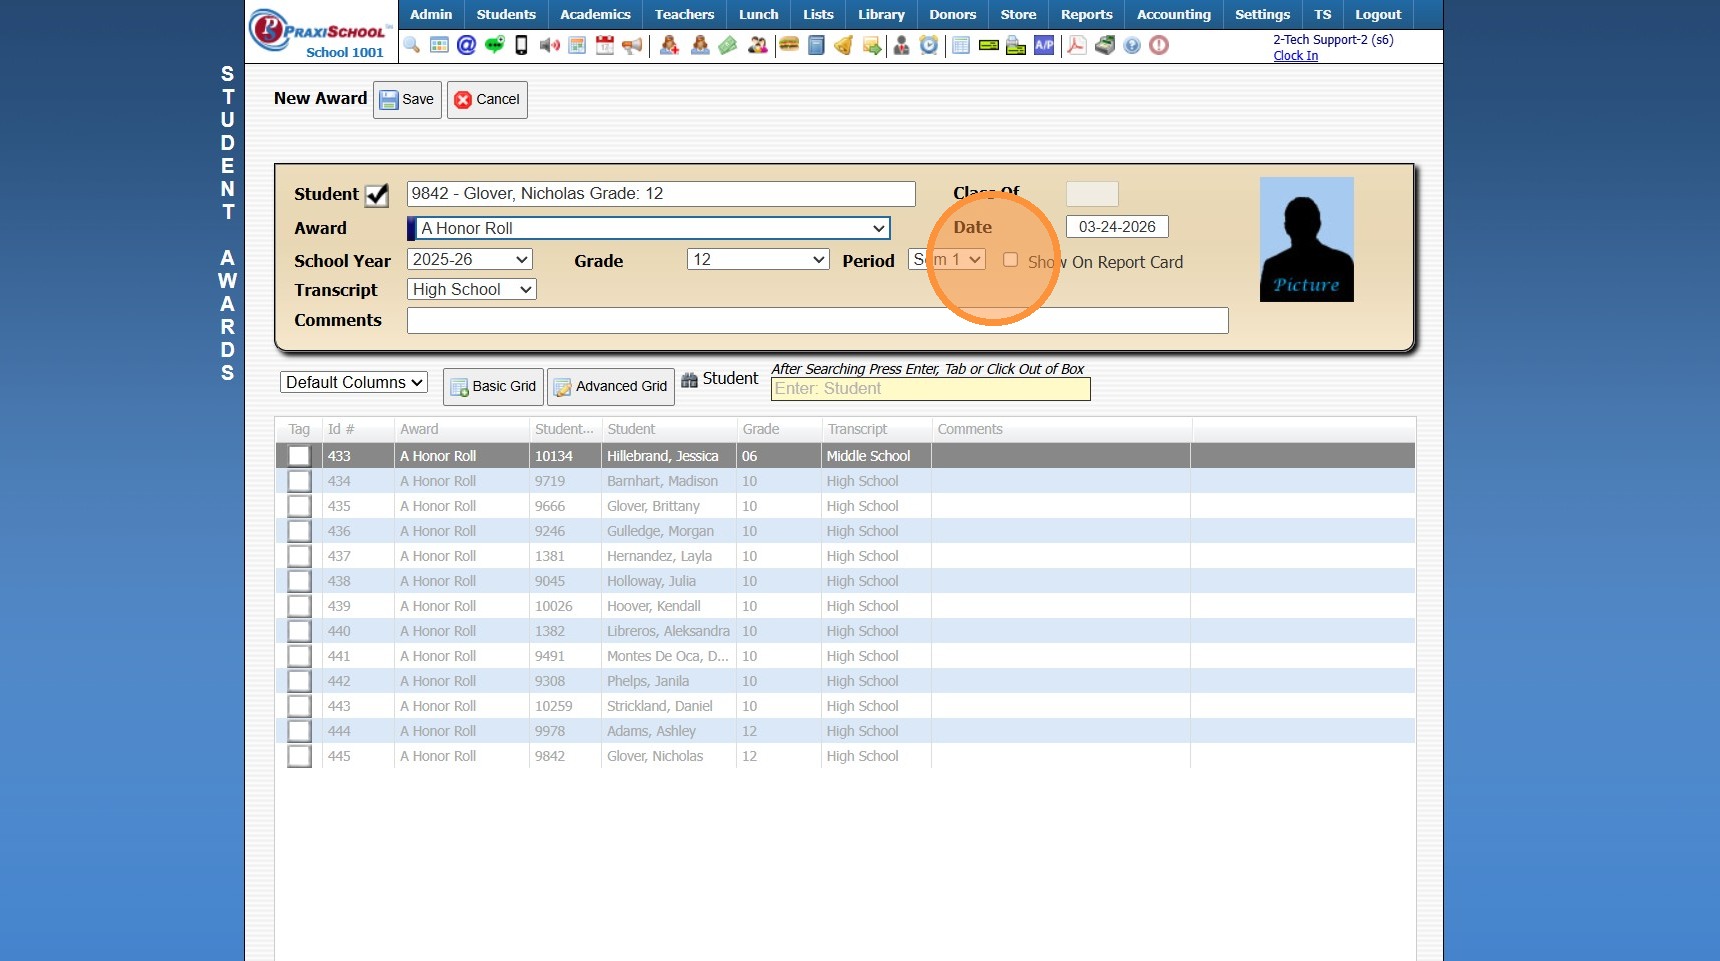Screen dimensions: 1720x961
Task: Expand the Period dropdown
Action: tap(947, 259)
